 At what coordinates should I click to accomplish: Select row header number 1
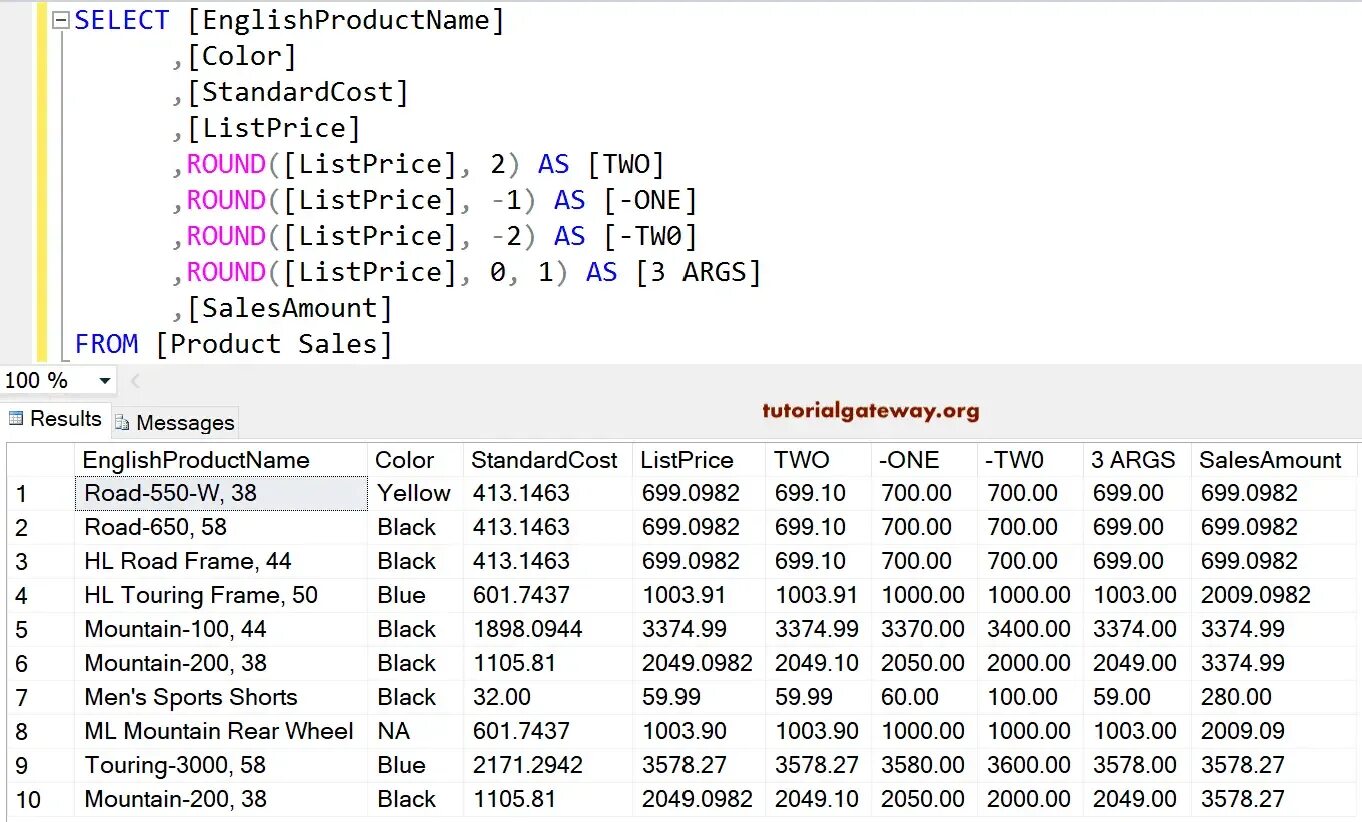point(40,494)
